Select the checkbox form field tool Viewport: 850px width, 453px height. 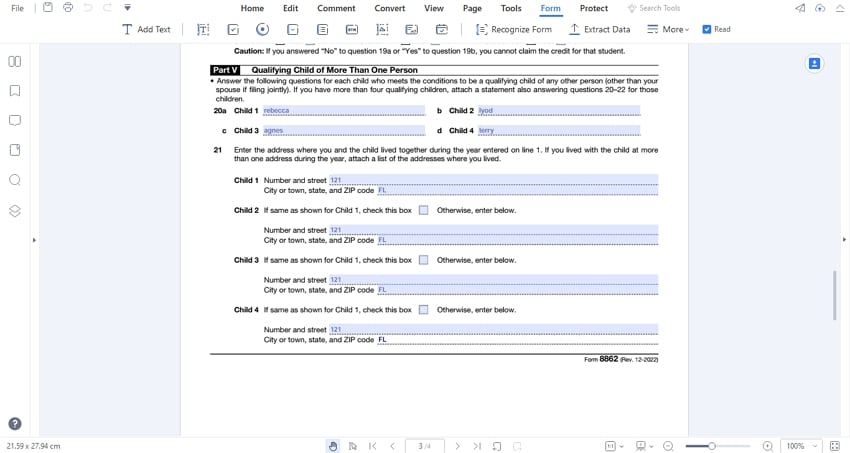(233, 29)
